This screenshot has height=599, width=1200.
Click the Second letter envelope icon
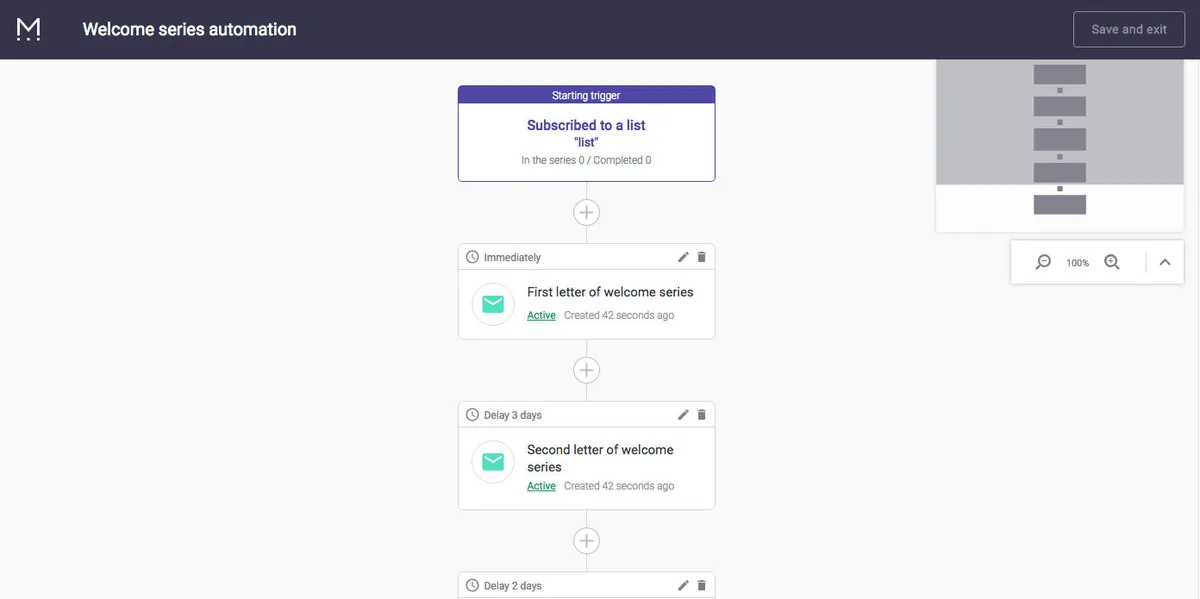[x=493, y=462]
